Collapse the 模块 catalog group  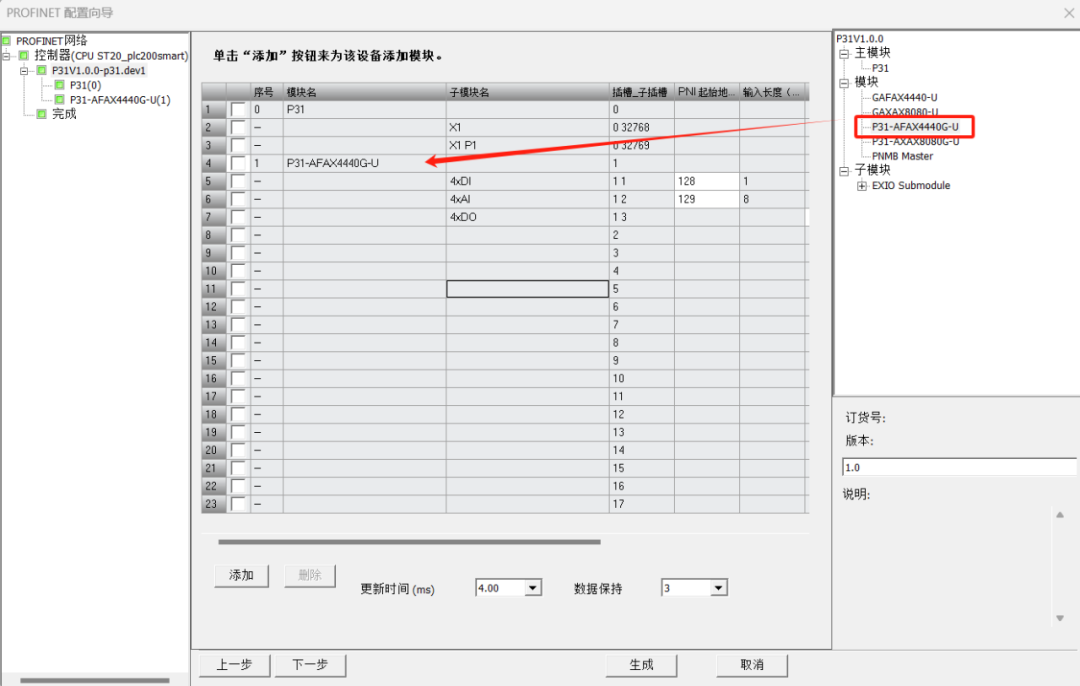844,83
